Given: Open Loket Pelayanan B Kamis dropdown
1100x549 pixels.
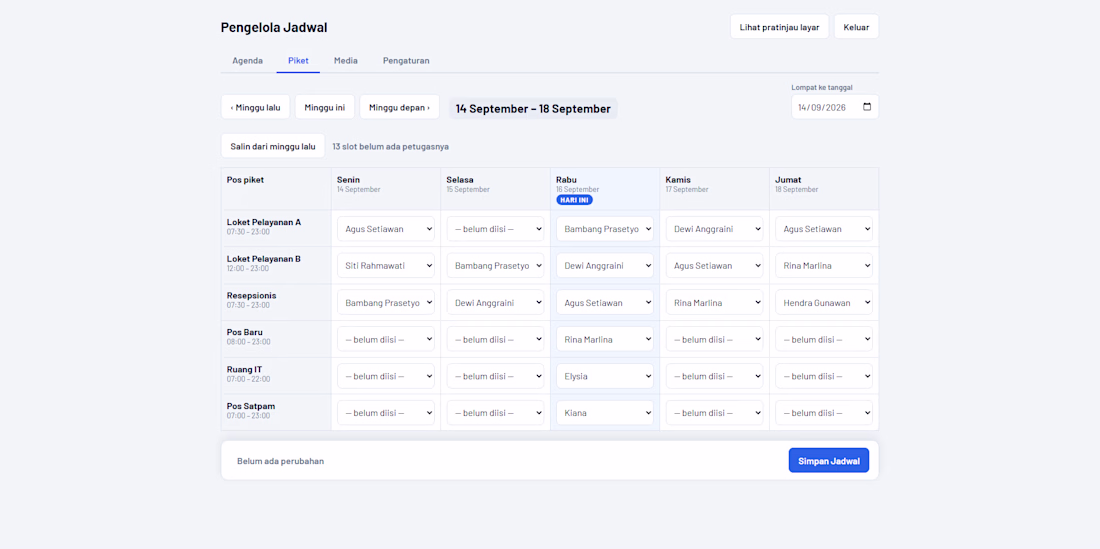Looking at the screenshot, I should pos(714,266).
